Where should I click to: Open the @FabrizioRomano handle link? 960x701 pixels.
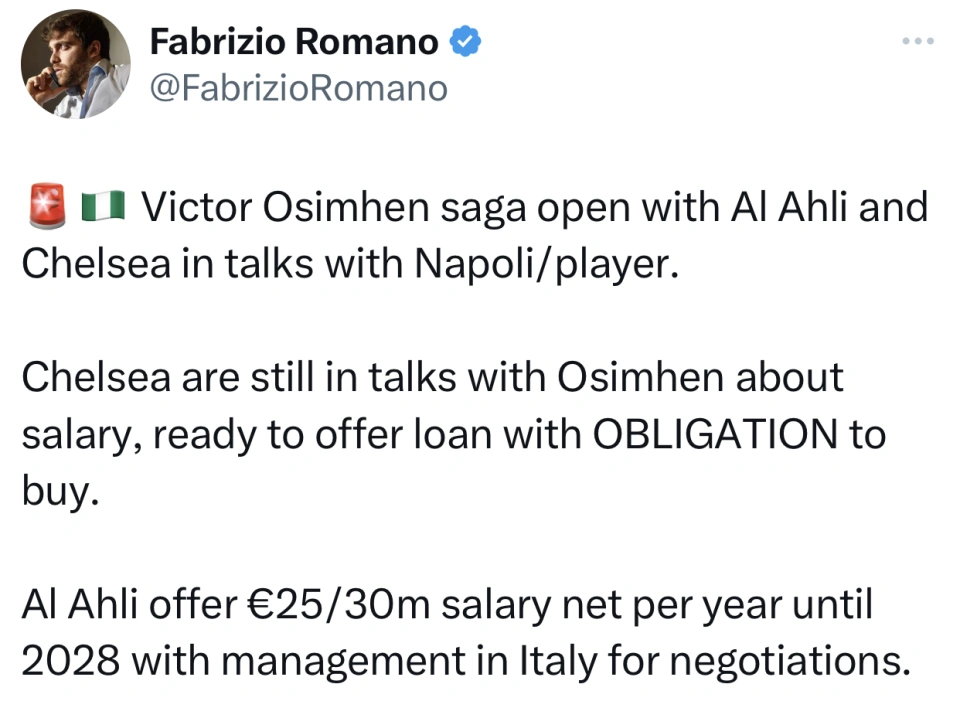pos(299,89)
